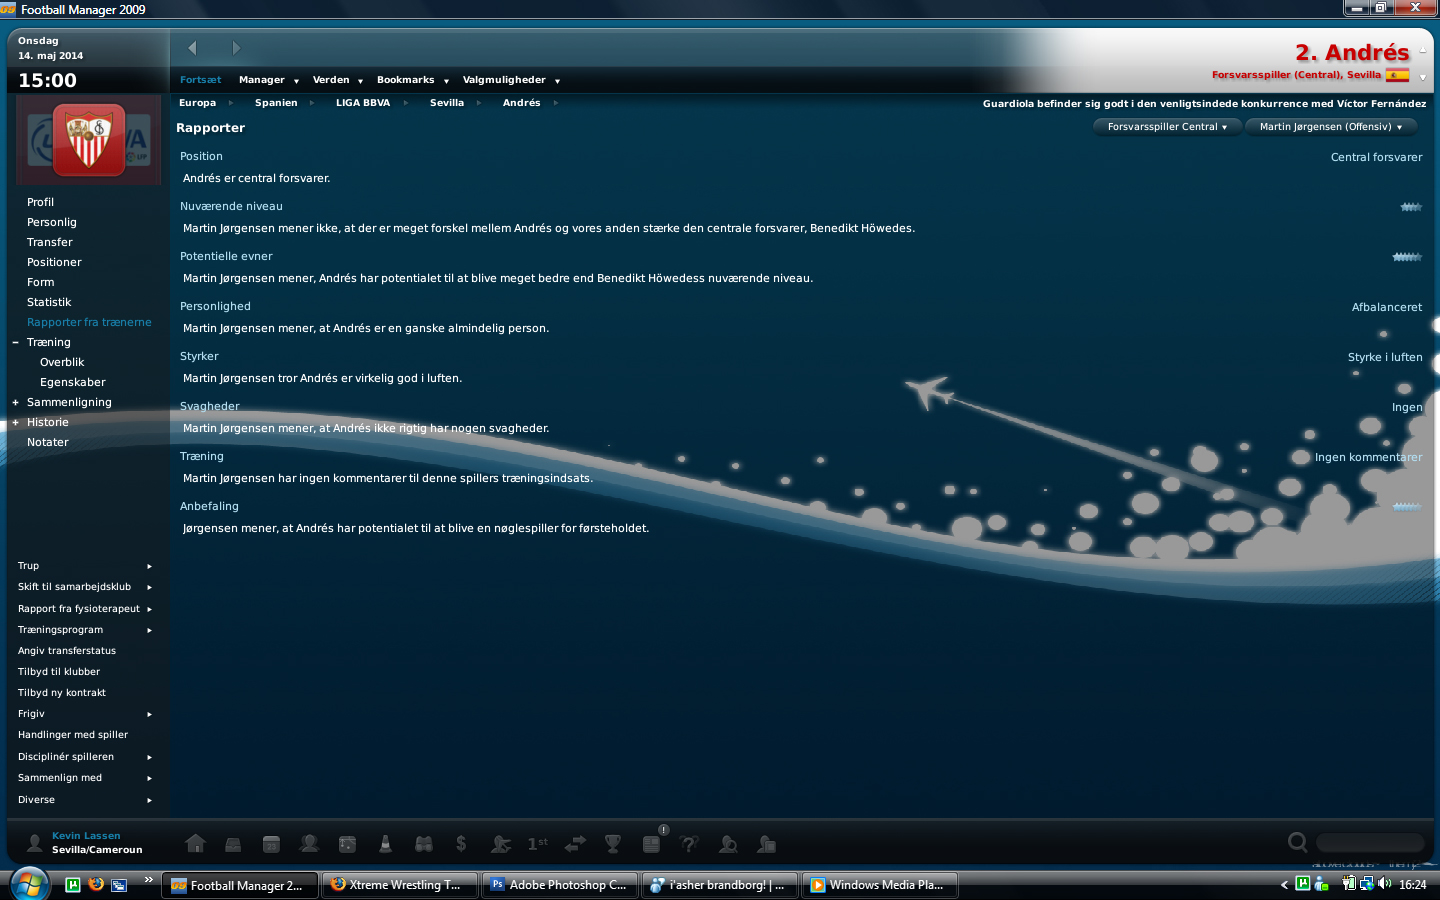Open the Trup submenu
The width and height of the screenshot is (1440, 900).
coord(85,566)
